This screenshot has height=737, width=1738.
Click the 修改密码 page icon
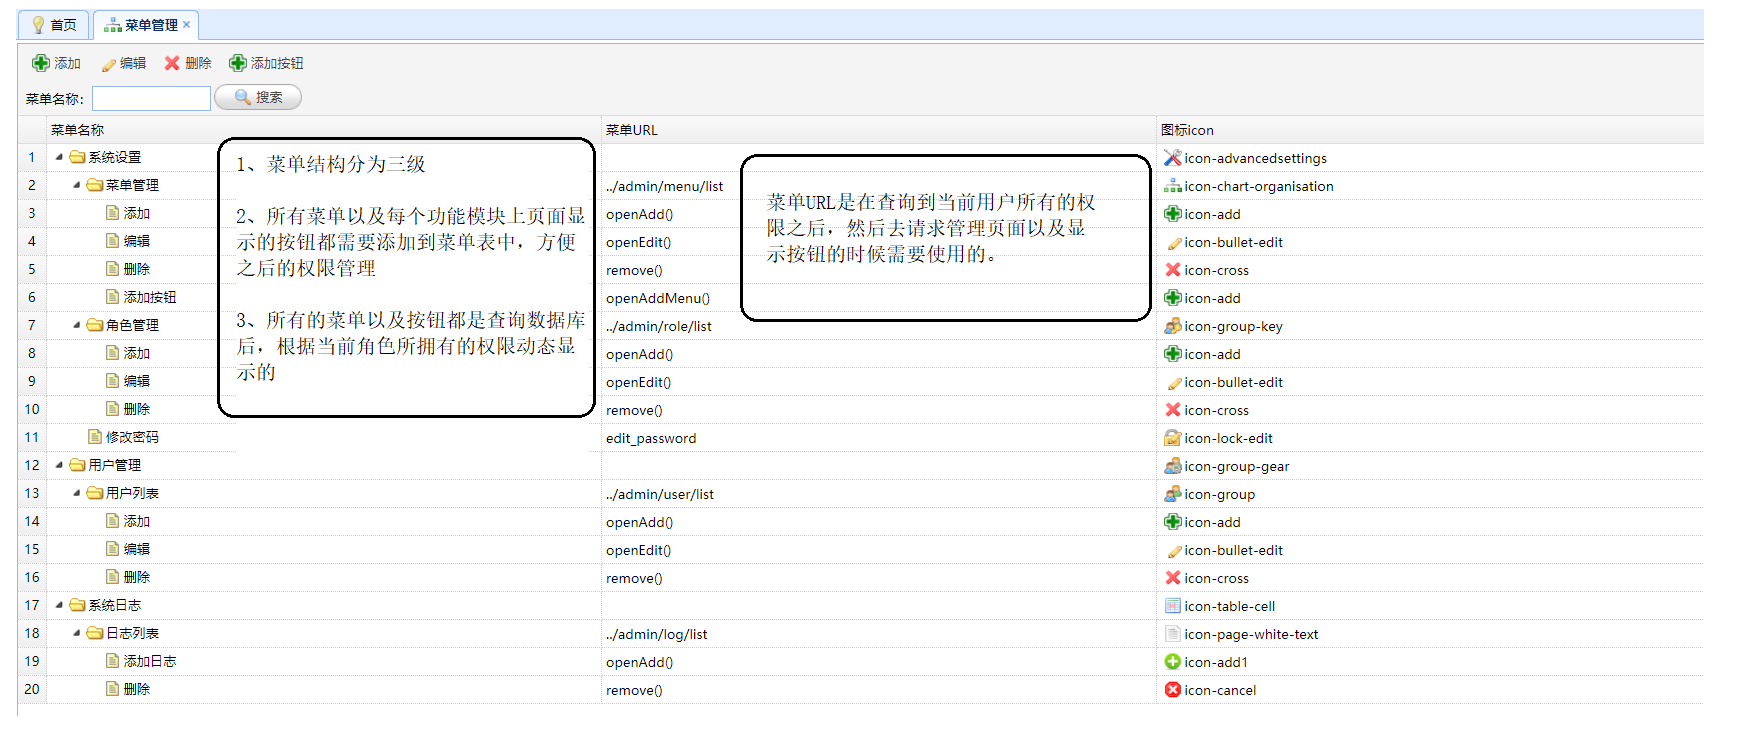click(x=95, y=437)
